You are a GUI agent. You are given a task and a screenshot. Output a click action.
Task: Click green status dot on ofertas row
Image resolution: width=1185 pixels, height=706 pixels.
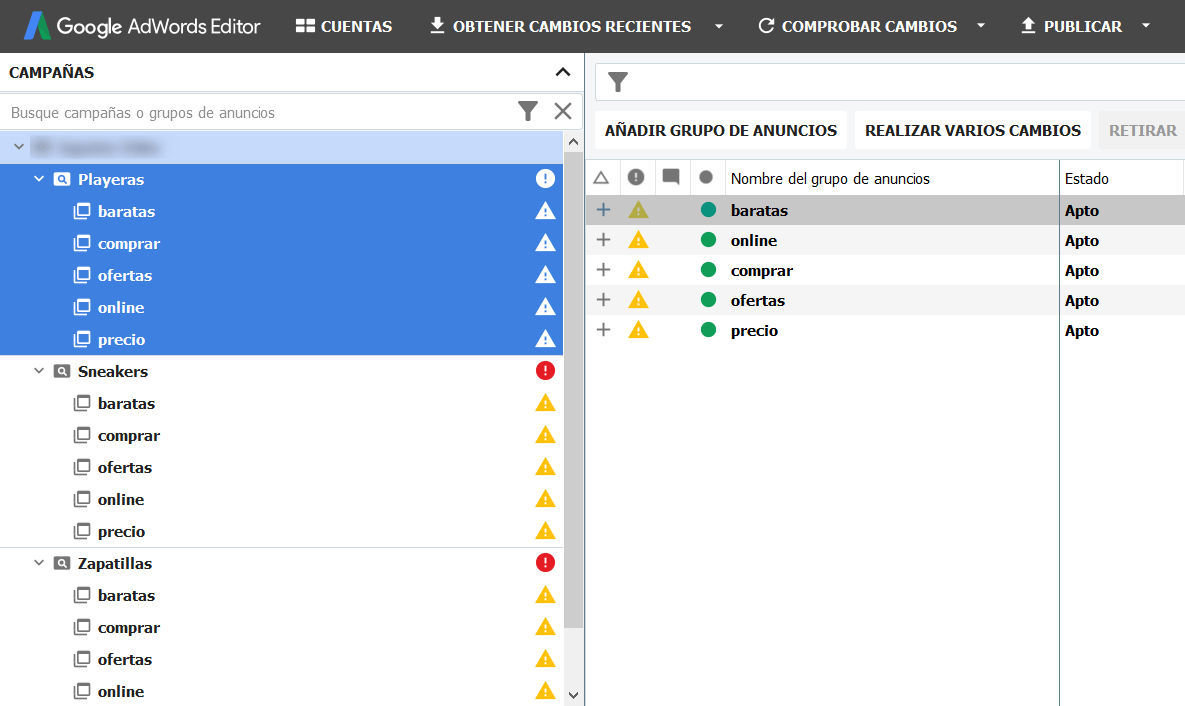point(708,300)
